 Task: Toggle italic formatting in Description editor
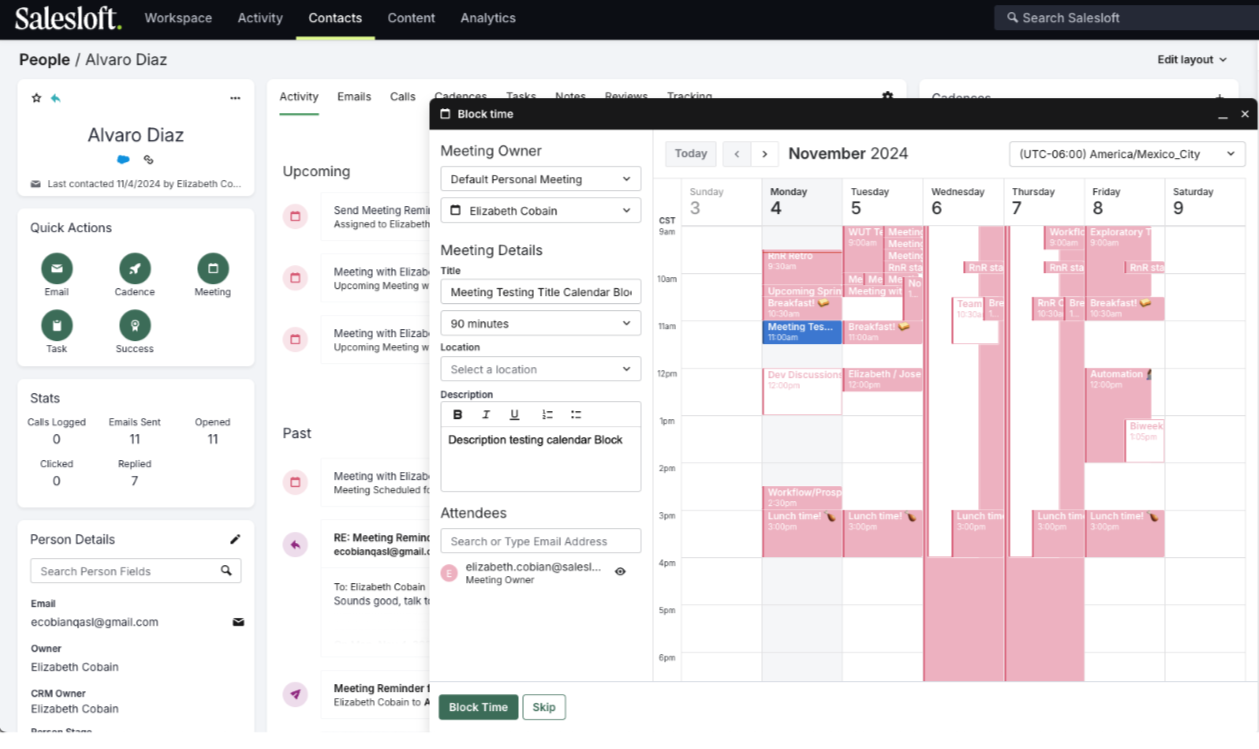[486, 415]
